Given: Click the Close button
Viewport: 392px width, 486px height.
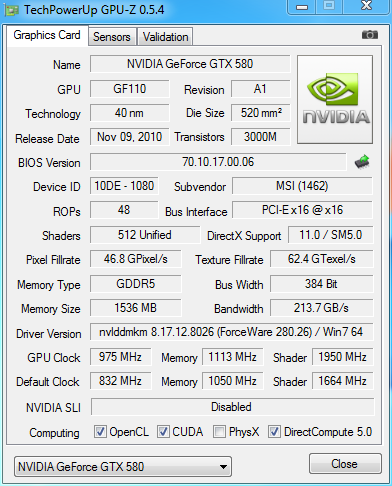Looking at the screenshot, I should pos(345,464).
